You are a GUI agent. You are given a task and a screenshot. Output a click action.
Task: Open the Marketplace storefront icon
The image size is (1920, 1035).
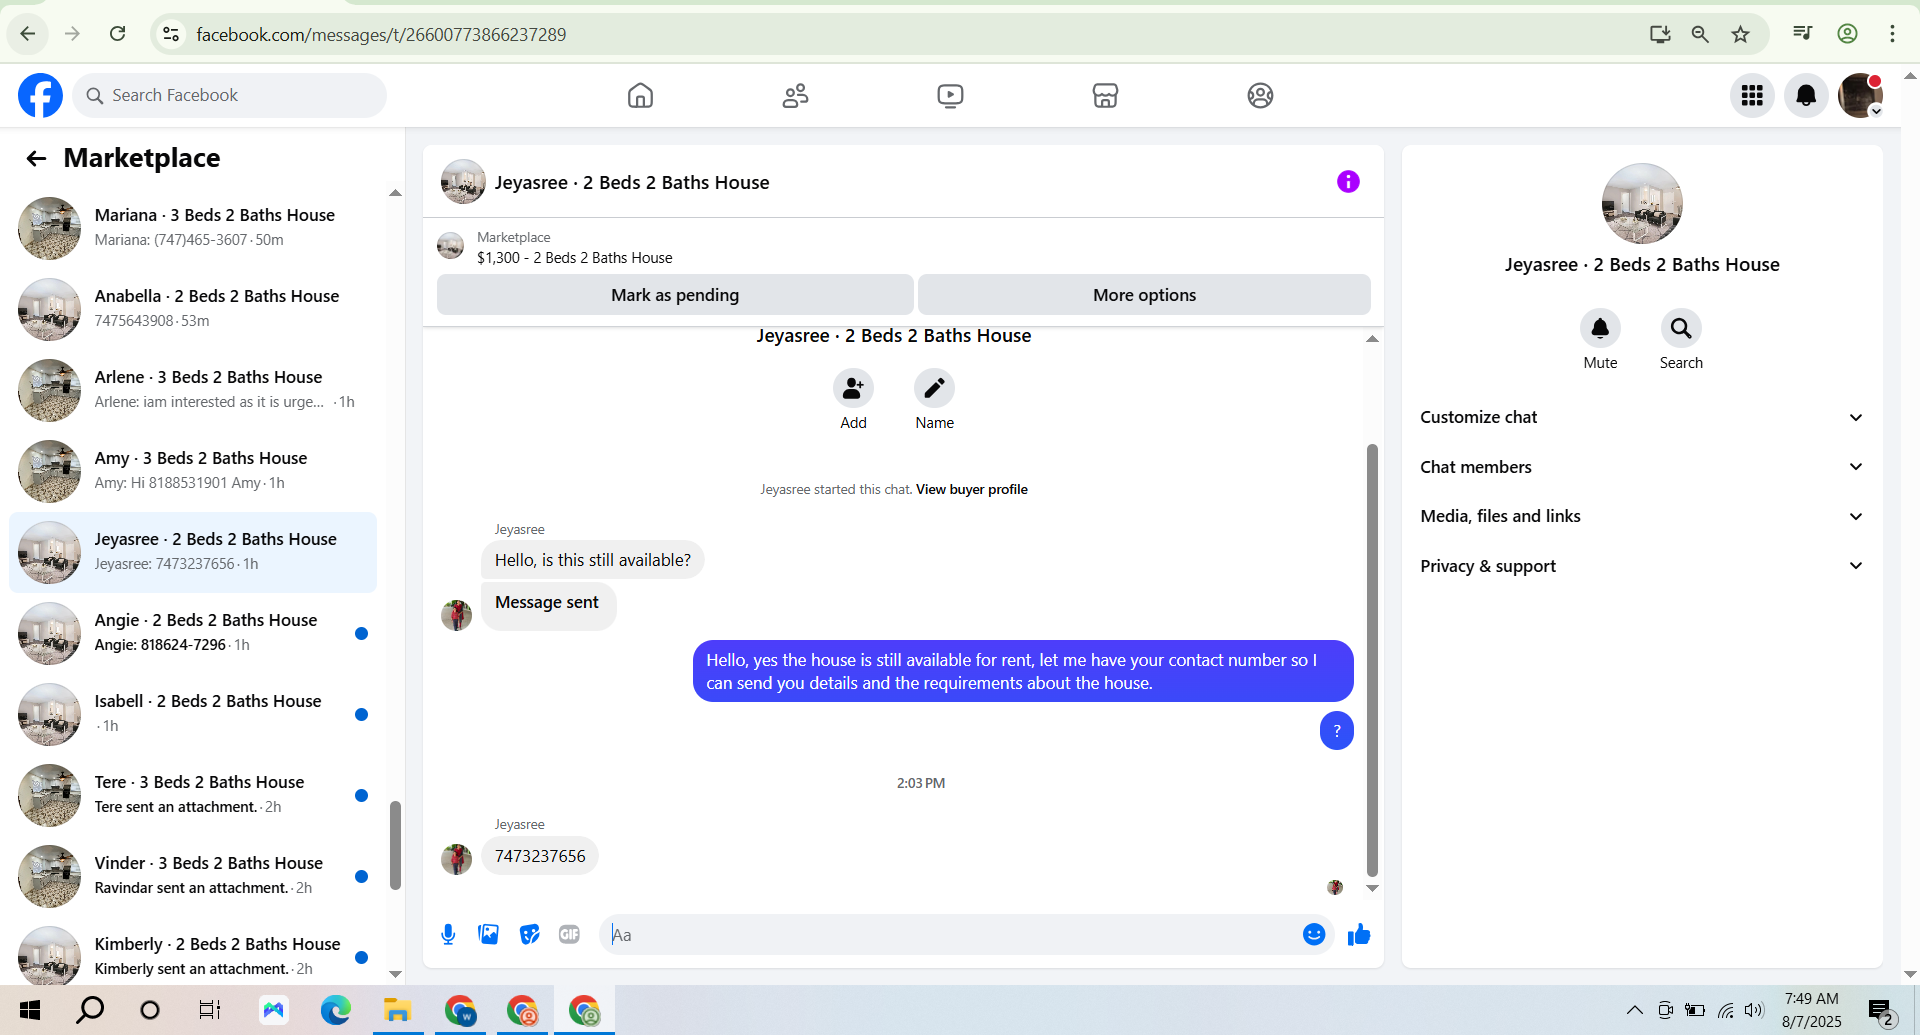(1105, 95)
